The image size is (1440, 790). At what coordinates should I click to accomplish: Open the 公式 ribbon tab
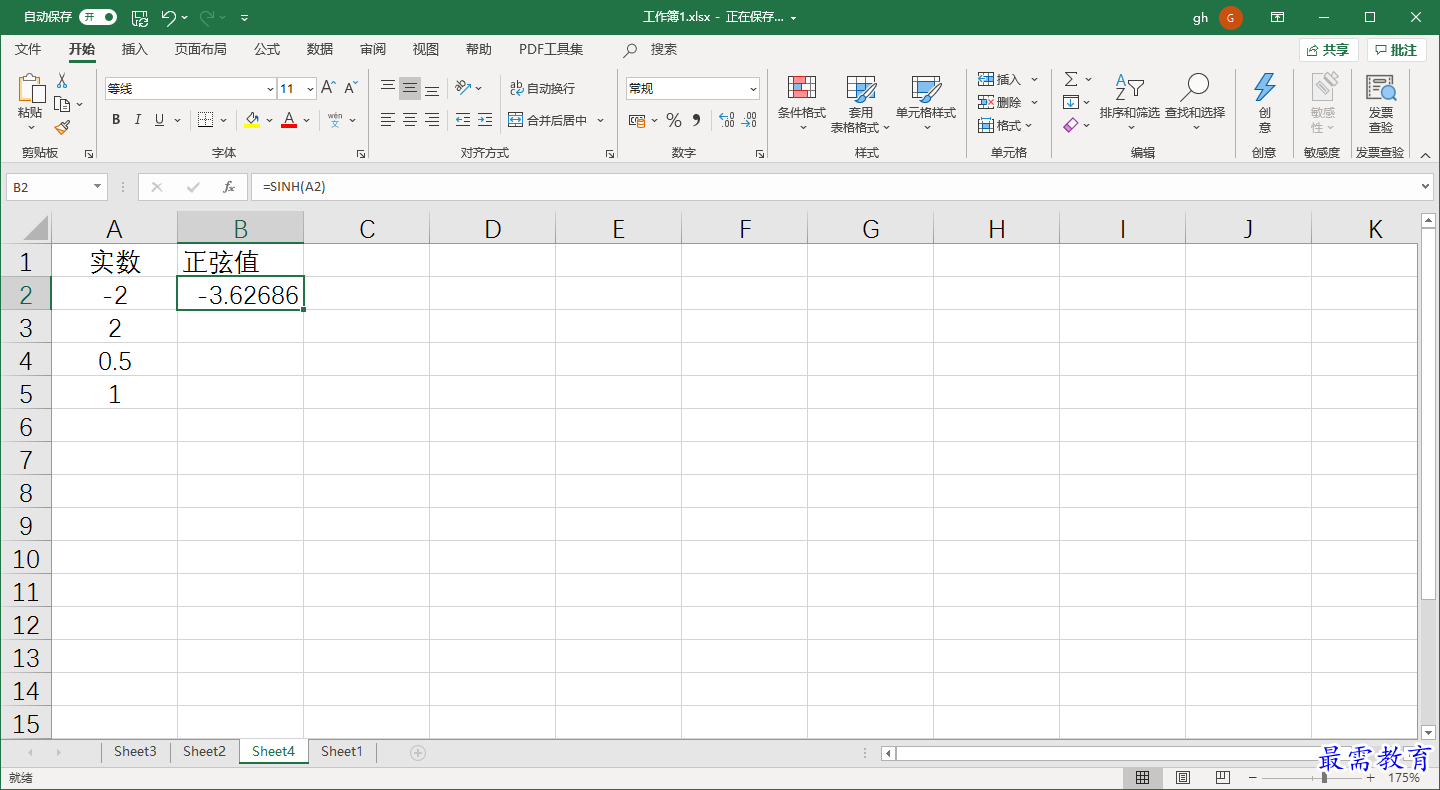267,49
